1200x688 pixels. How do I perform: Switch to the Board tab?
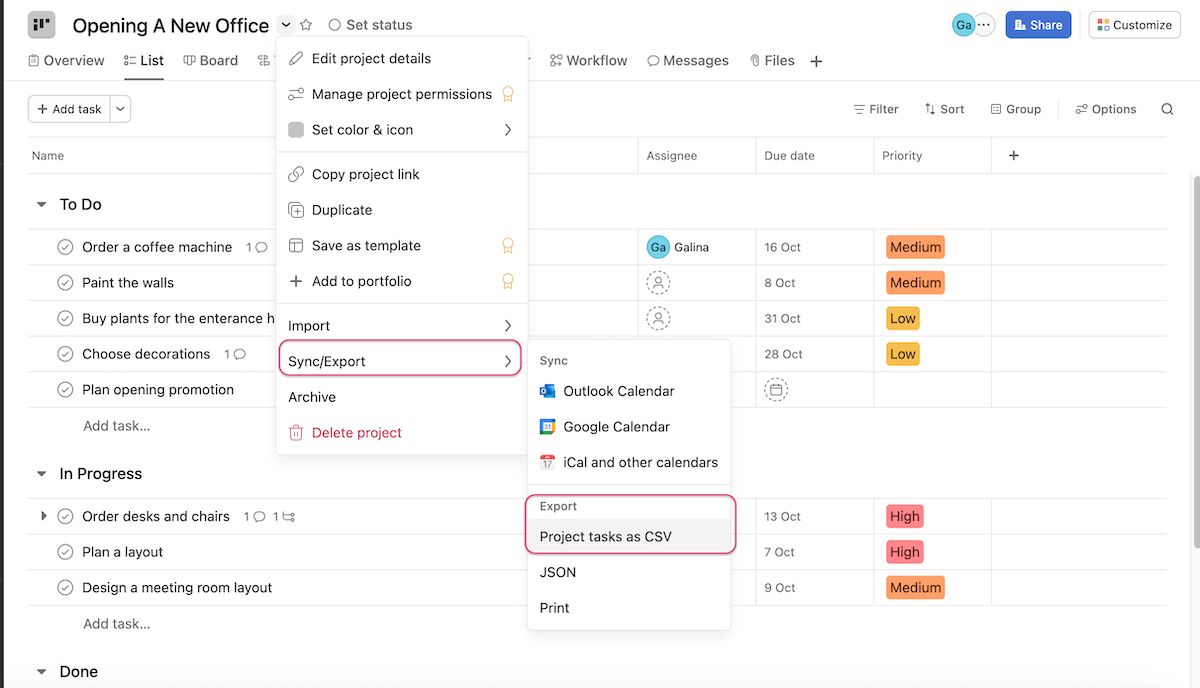(x=210, y=60)
